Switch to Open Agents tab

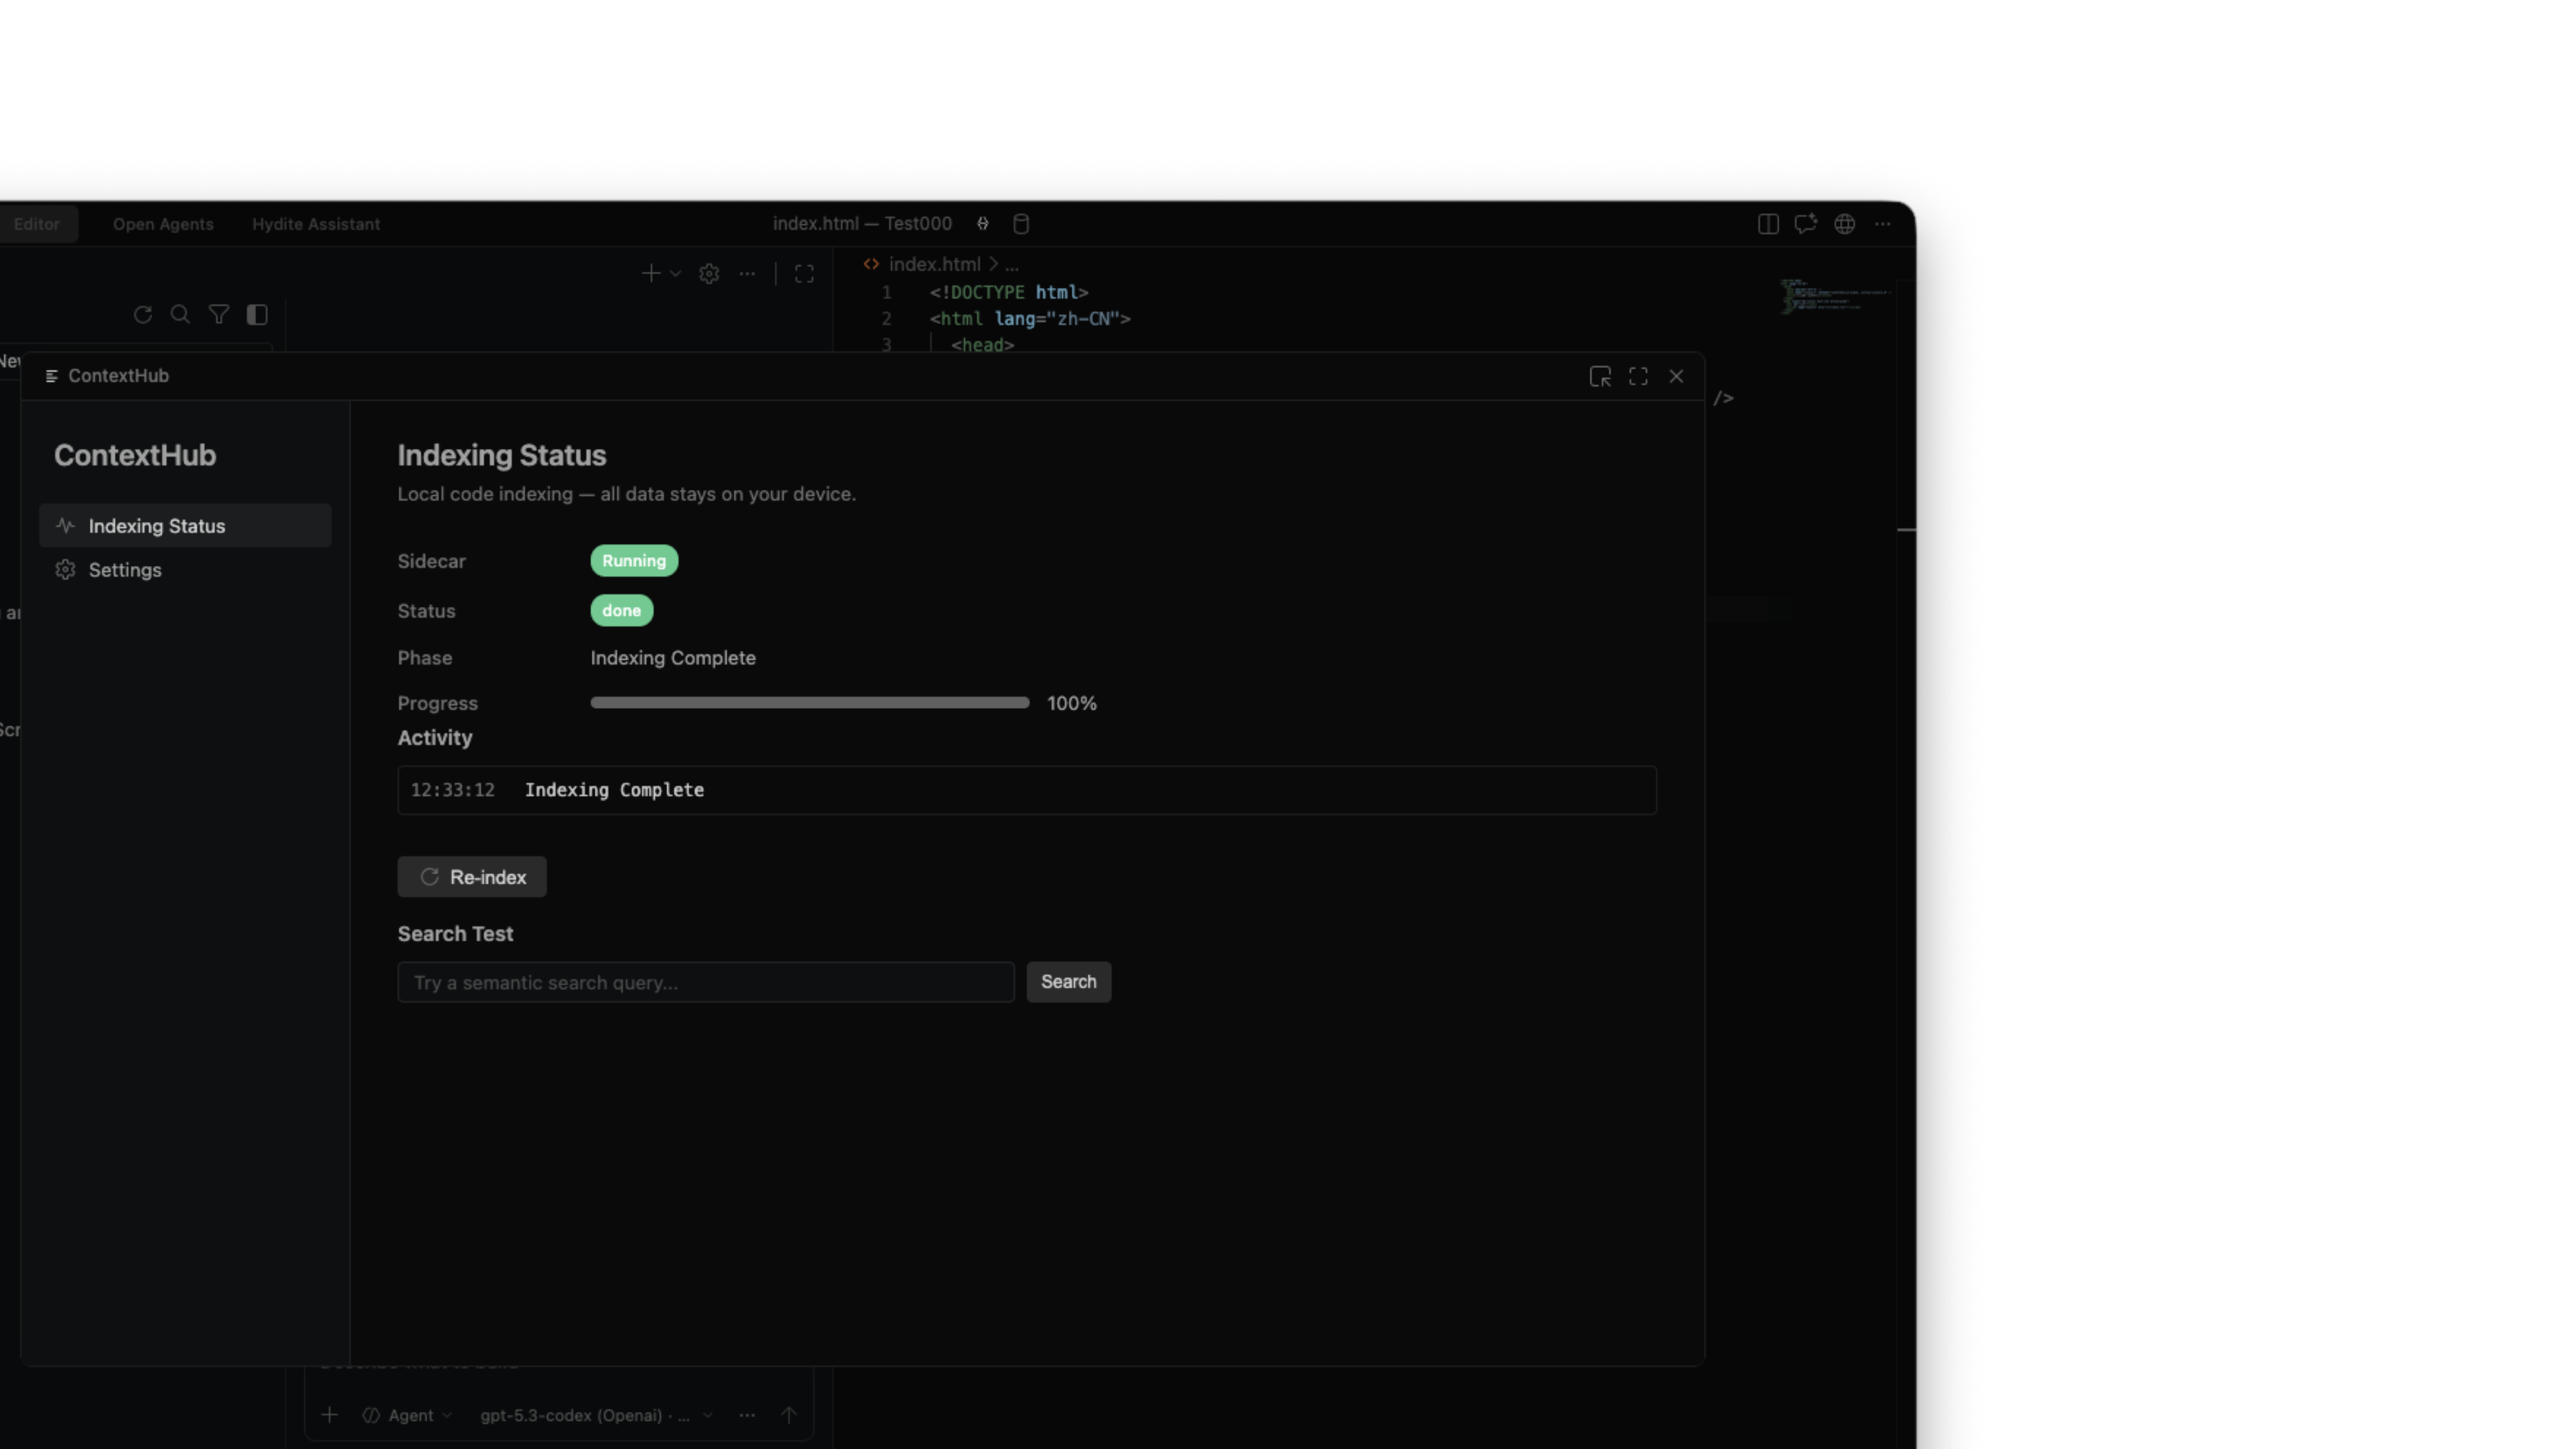163,224
